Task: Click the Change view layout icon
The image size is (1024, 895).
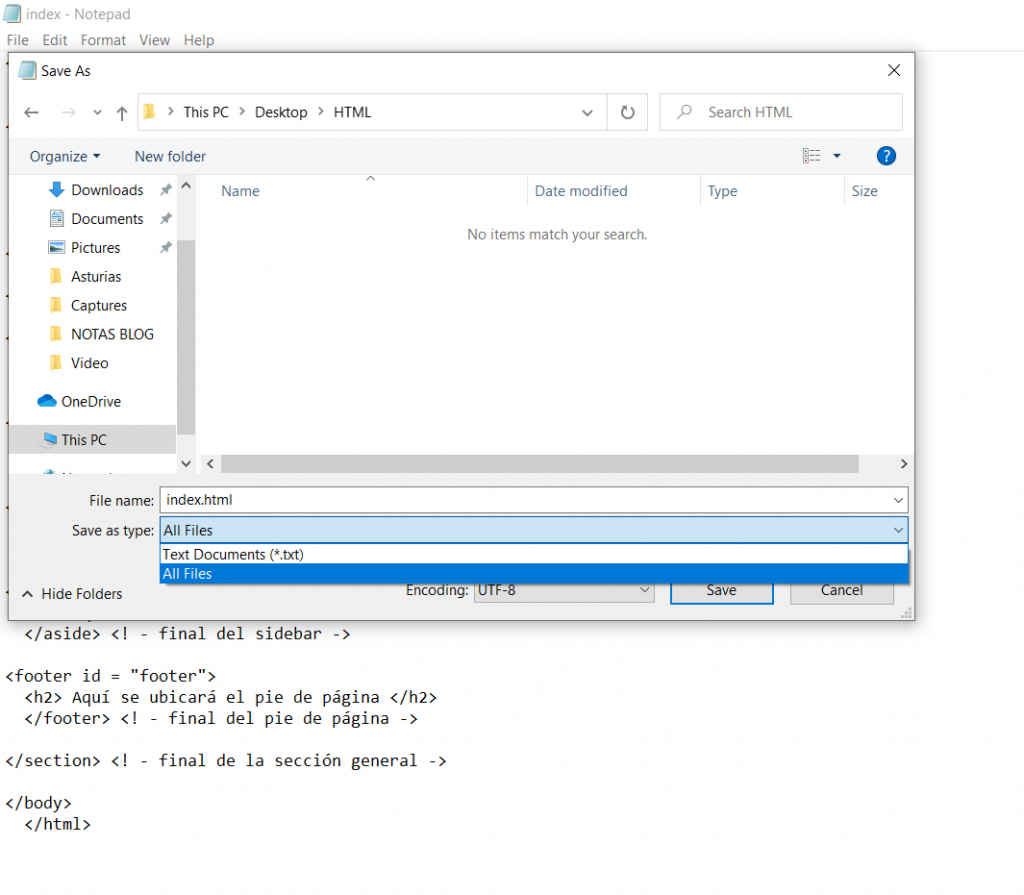Action: click(812, 156)
